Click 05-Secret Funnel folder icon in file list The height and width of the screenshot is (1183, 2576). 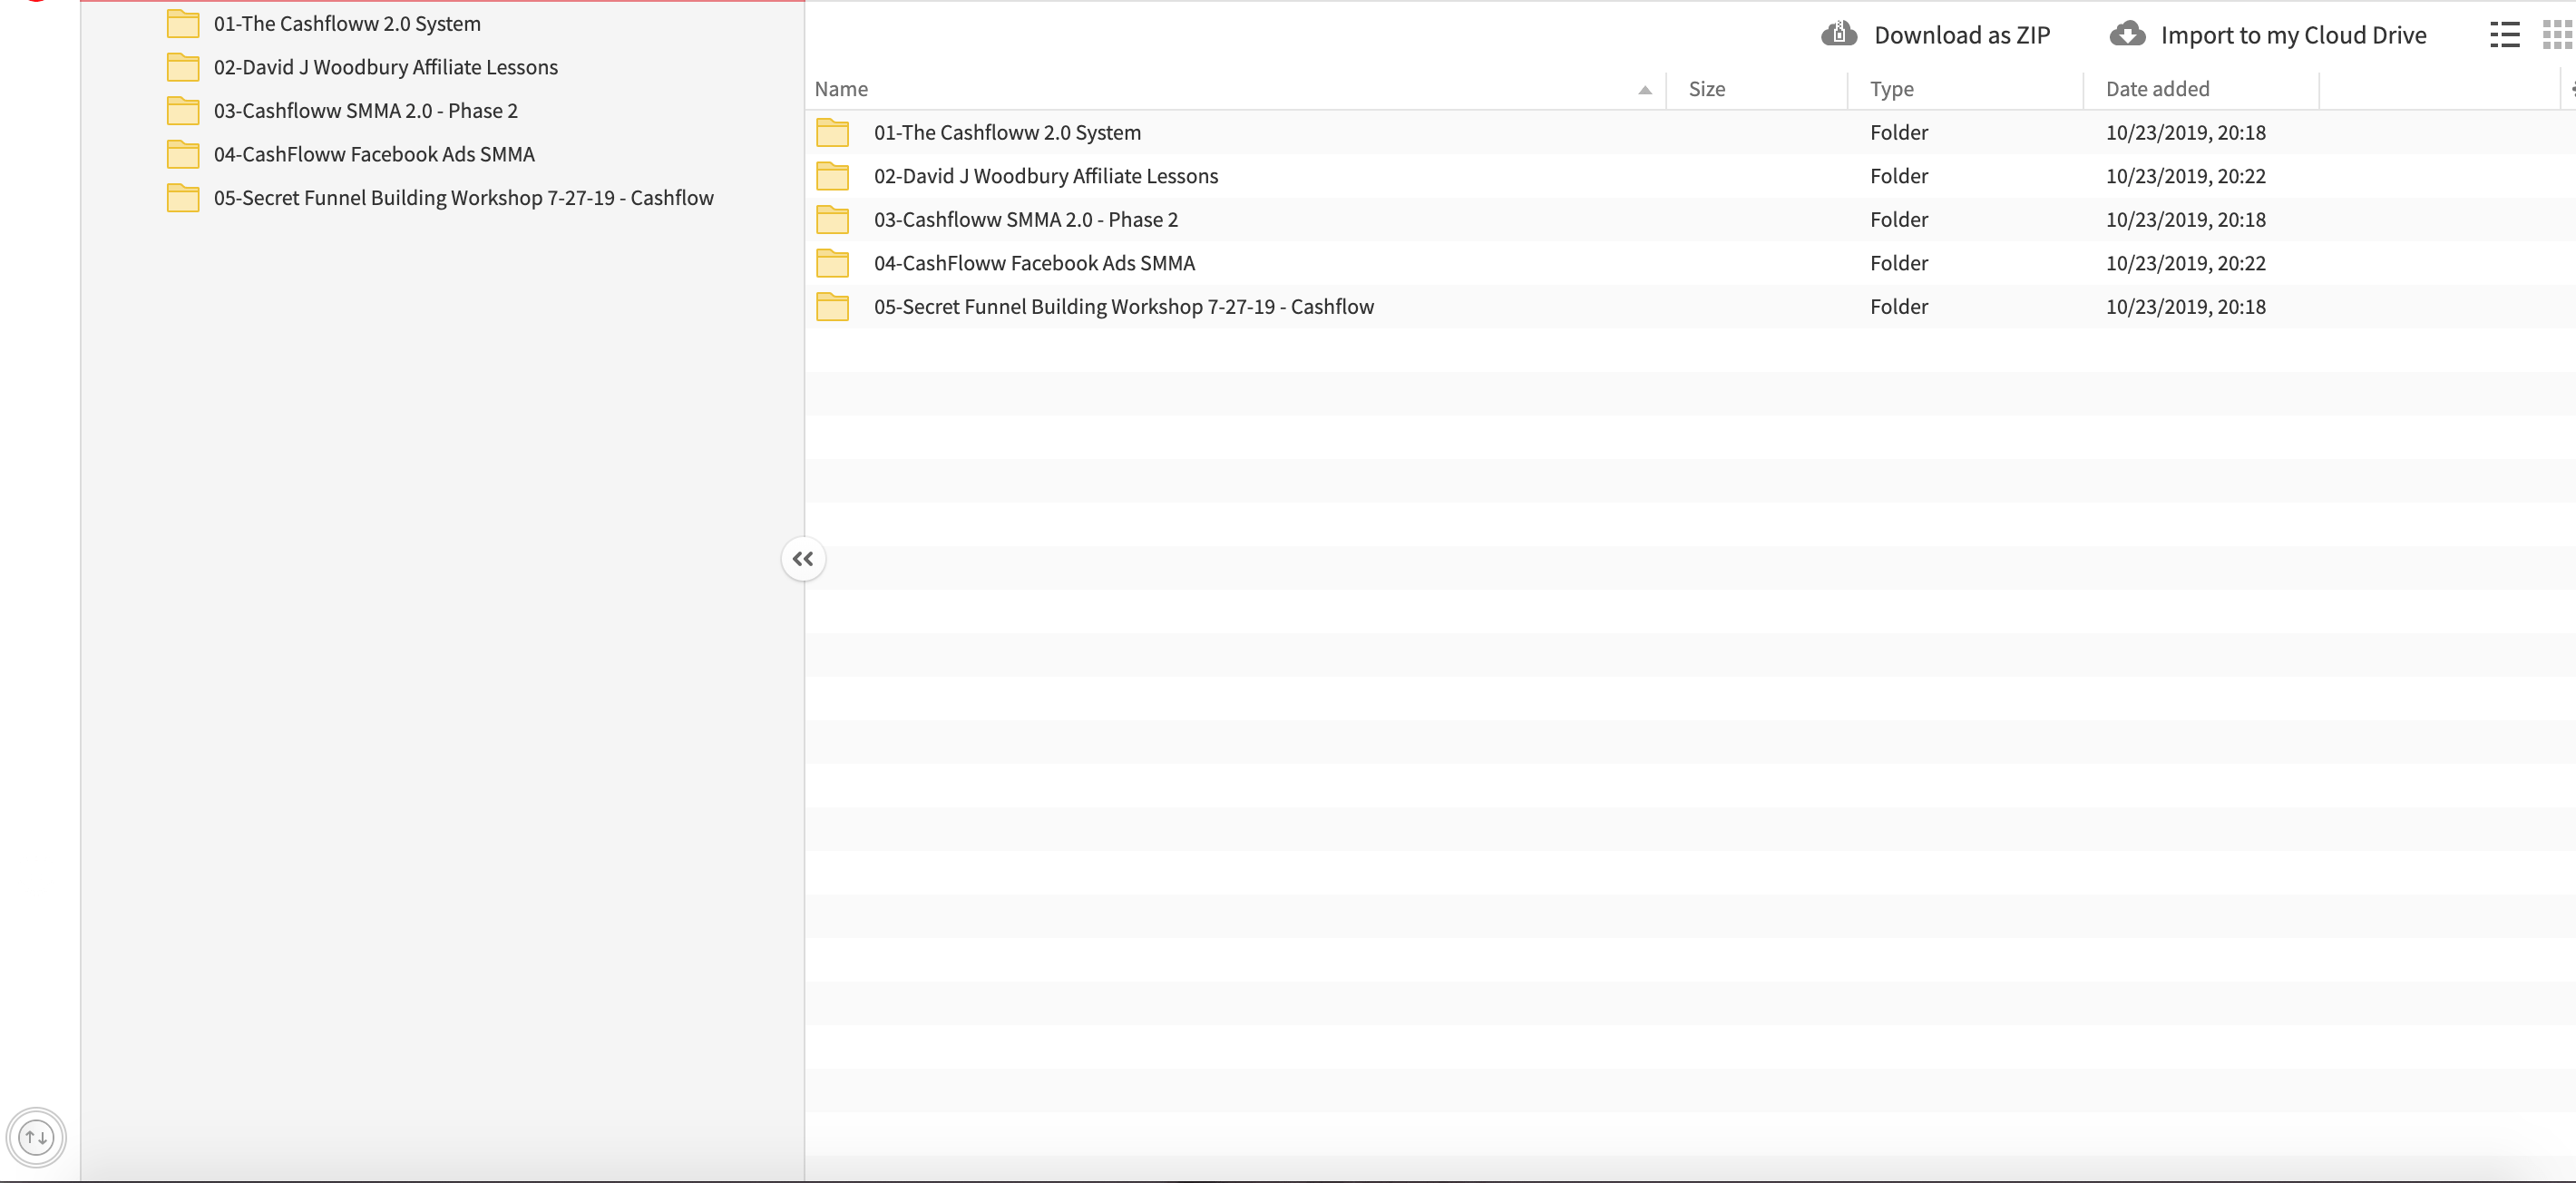(x=832, y=307)
